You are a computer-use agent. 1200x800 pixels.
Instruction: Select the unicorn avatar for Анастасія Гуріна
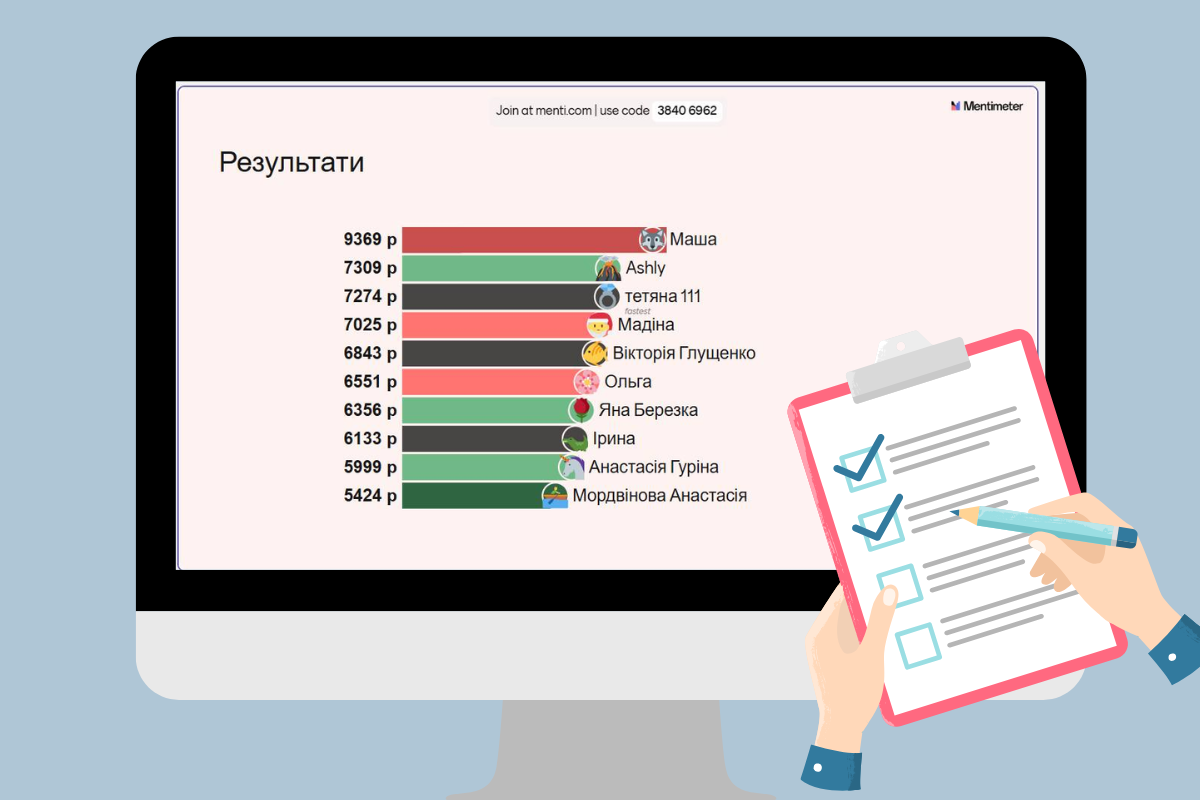(572, 467)
